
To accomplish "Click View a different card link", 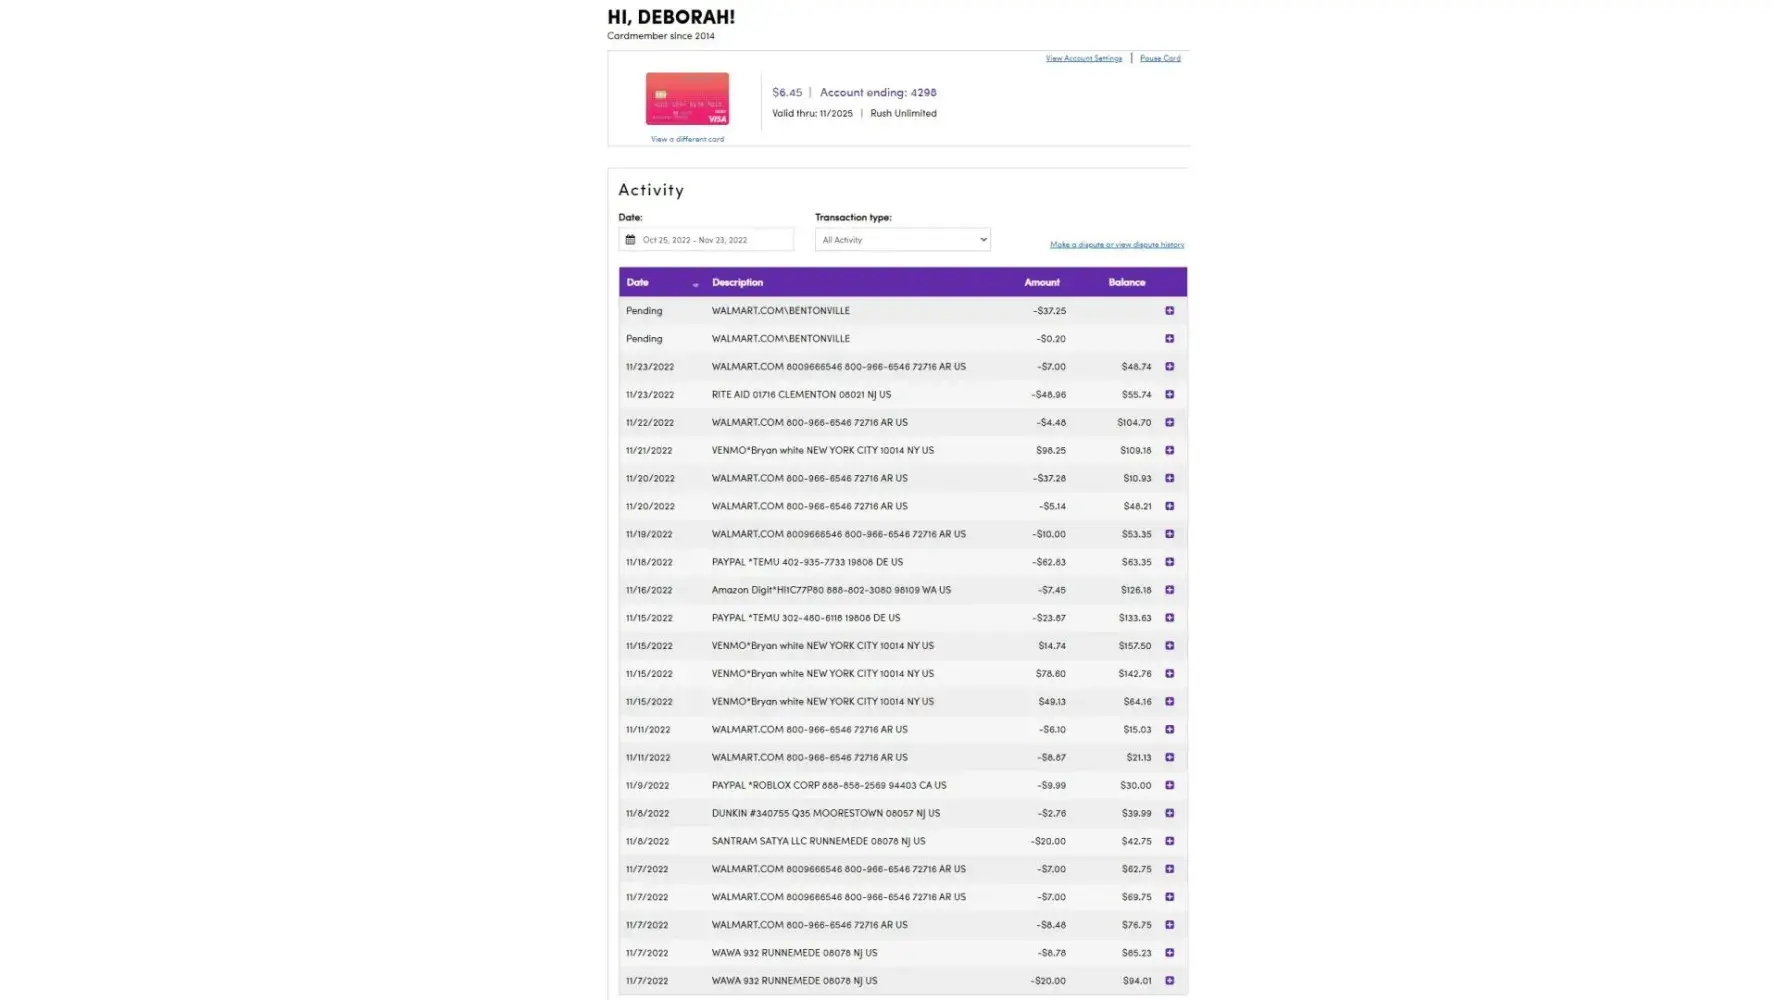I will pyautogui.click(x=687, y=140).
